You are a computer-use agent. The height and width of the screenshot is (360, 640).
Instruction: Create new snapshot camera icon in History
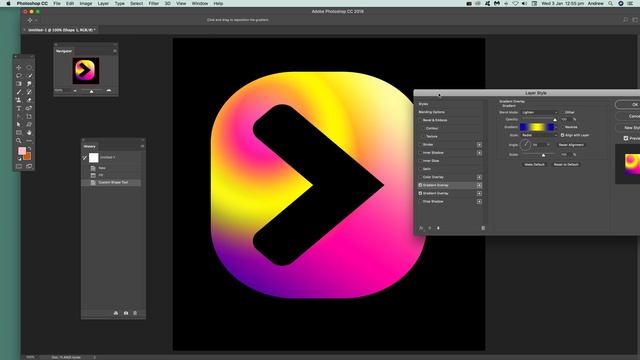coord(126,313)
